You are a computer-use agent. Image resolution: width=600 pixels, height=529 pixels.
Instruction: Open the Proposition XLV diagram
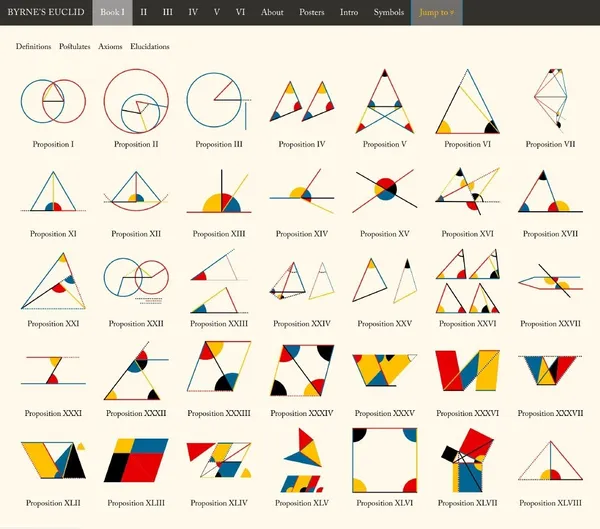pyautogui.click(x=303, y=460)
